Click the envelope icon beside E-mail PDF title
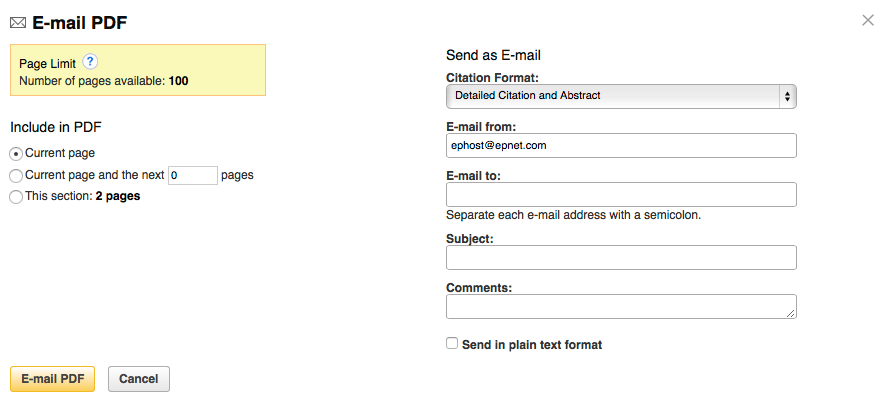This screenshot has height=400, width=883. pos(17,21)
